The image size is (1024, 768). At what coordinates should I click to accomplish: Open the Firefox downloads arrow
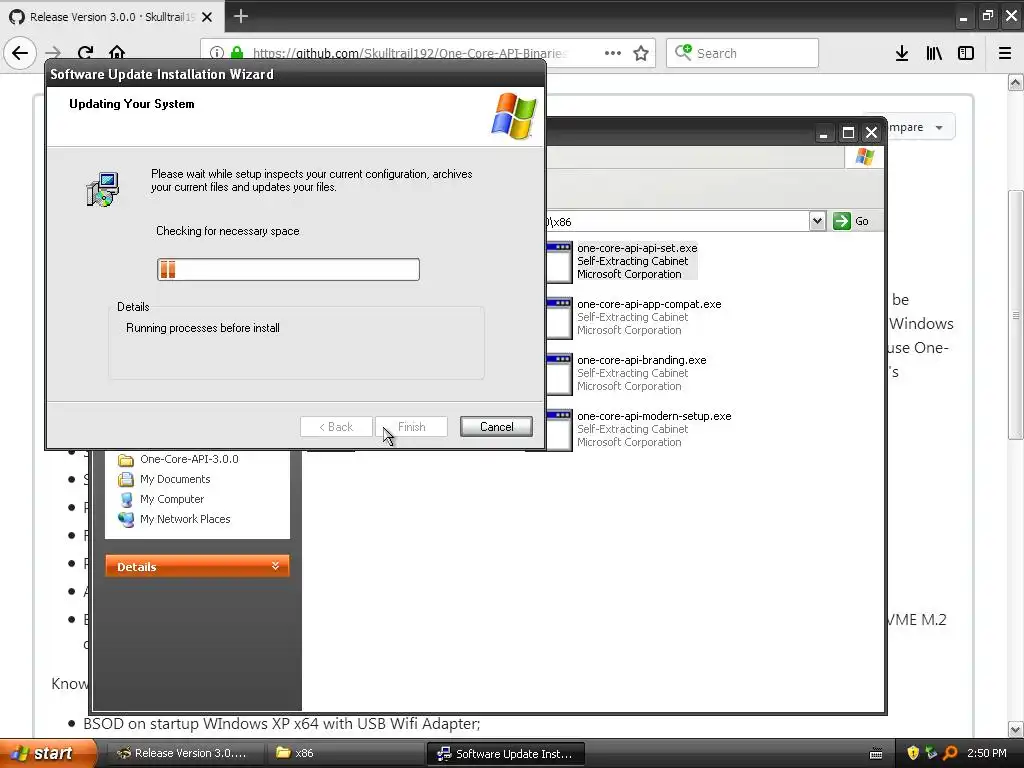[902, 53]
